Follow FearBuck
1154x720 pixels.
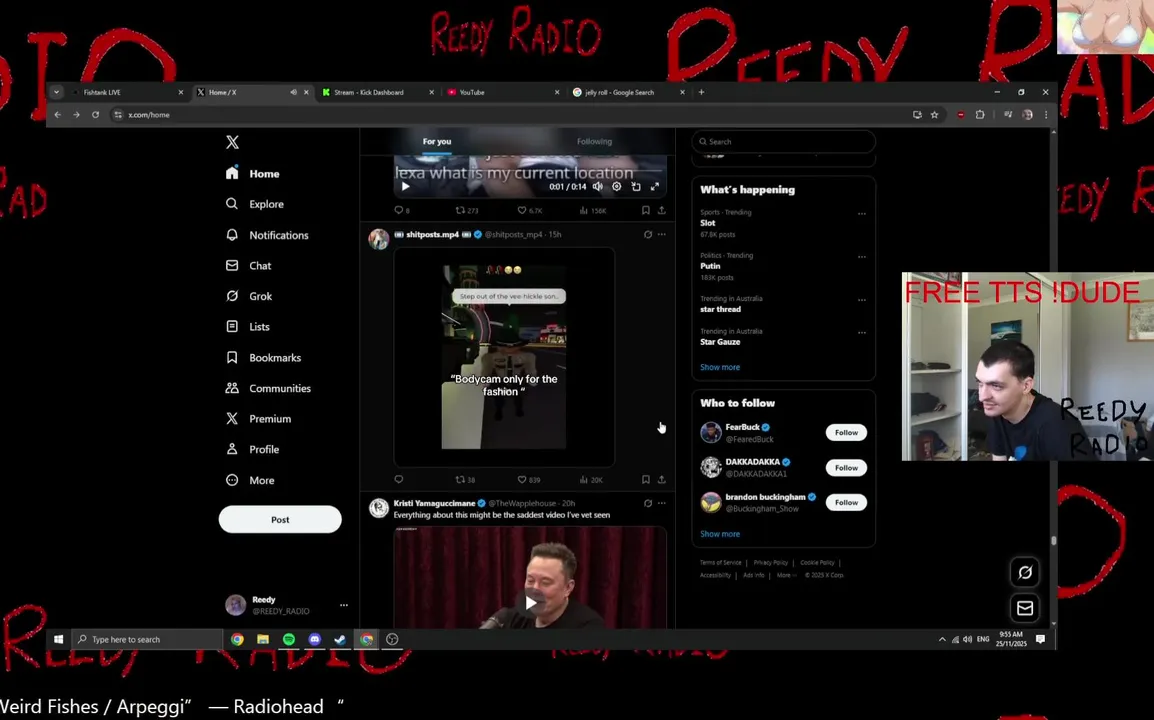[x=846, y=432]
